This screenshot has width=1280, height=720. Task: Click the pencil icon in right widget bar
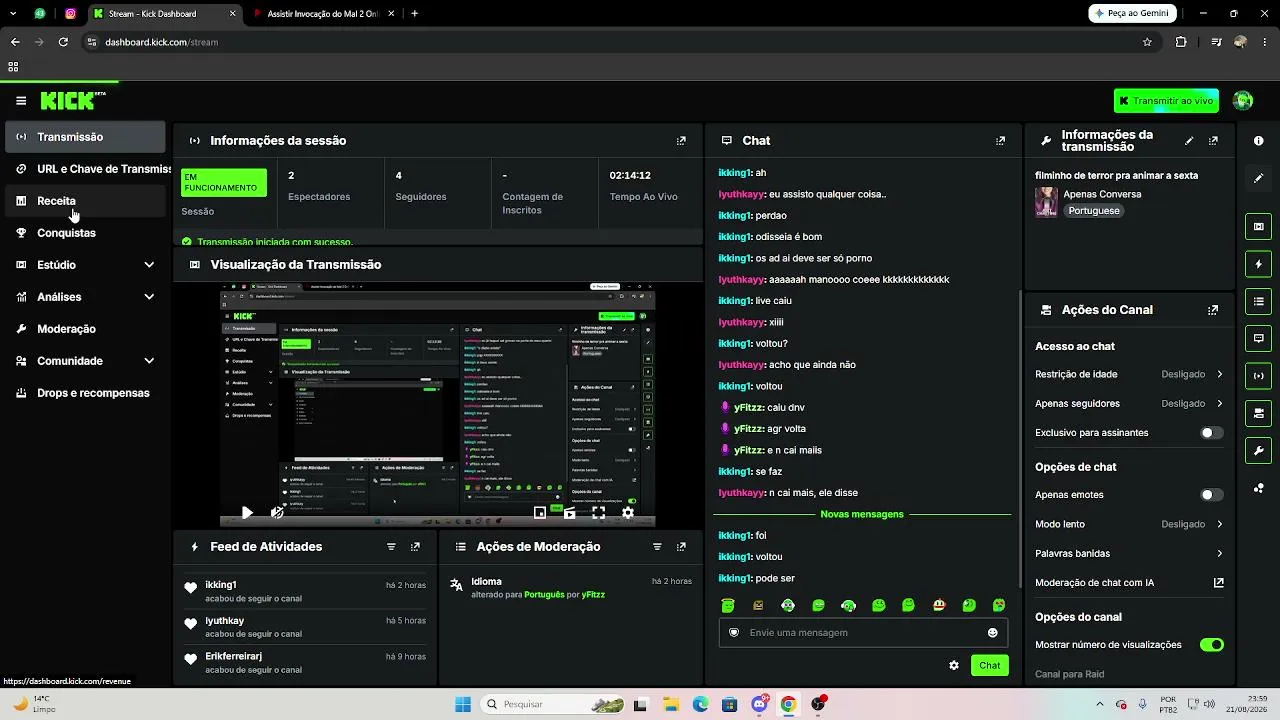pos(1259,178)
